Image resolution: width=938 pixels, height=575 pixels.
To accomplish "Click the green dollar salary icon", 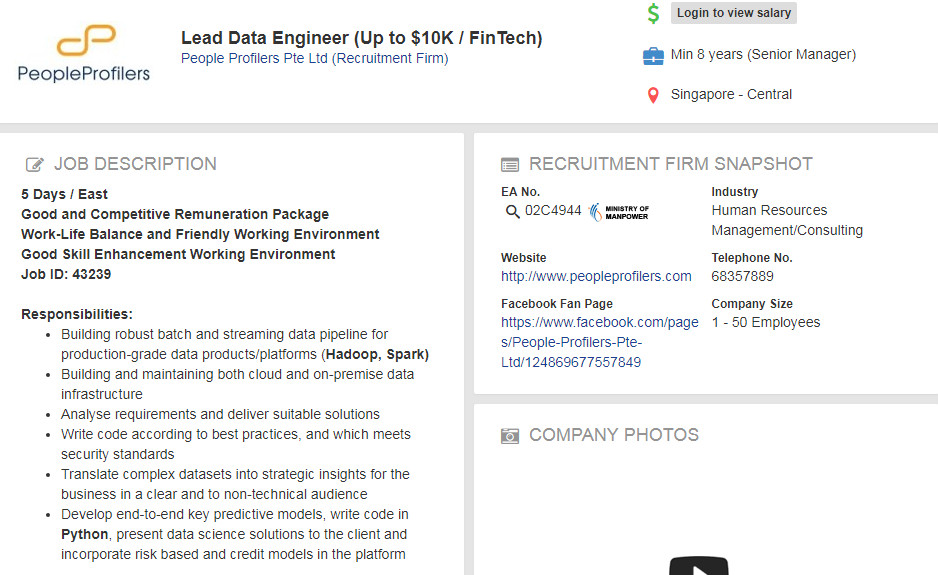I will 653,13.
